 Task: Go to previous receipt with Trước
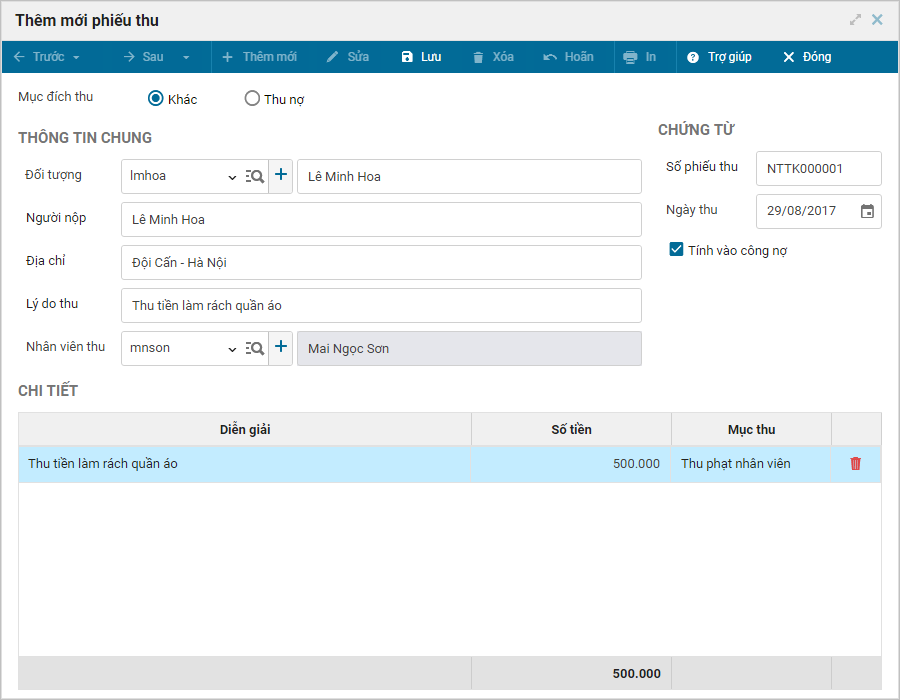click(39, 57)
